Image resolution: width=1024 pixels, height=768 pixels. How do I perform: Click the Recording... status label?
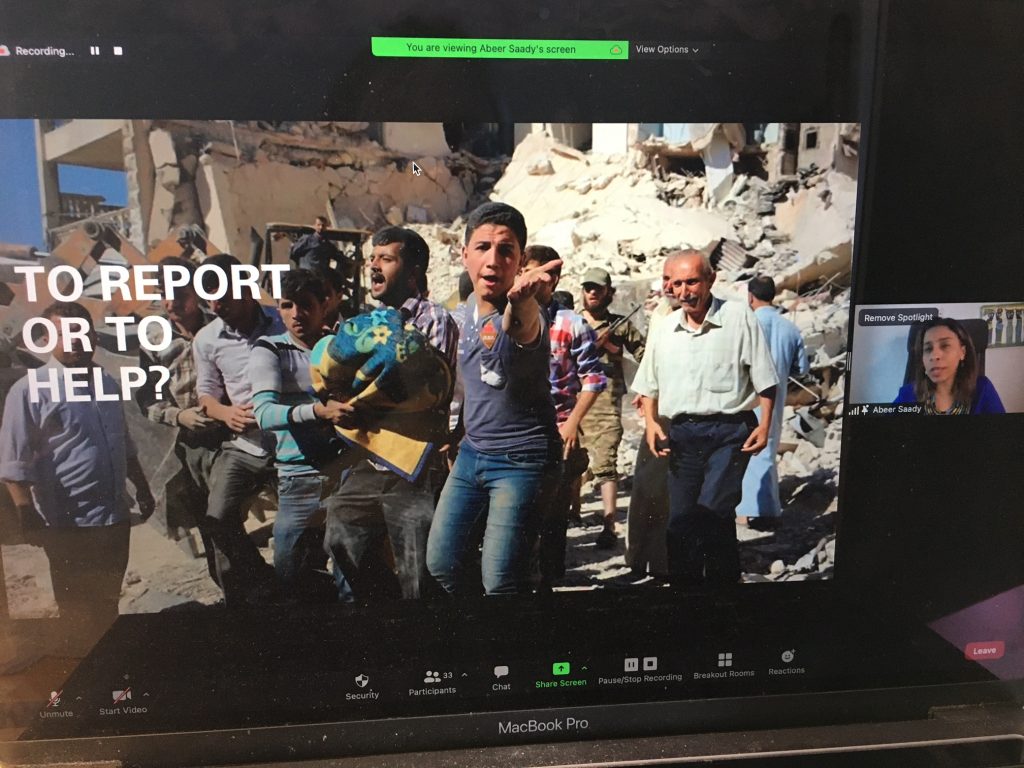click(44, 51)
